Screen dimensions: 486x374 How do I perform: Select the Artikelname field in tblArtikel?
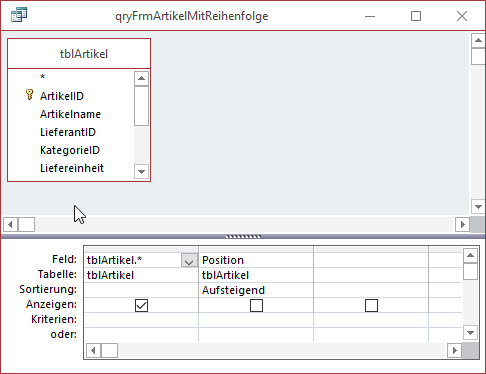coord(70,114)
